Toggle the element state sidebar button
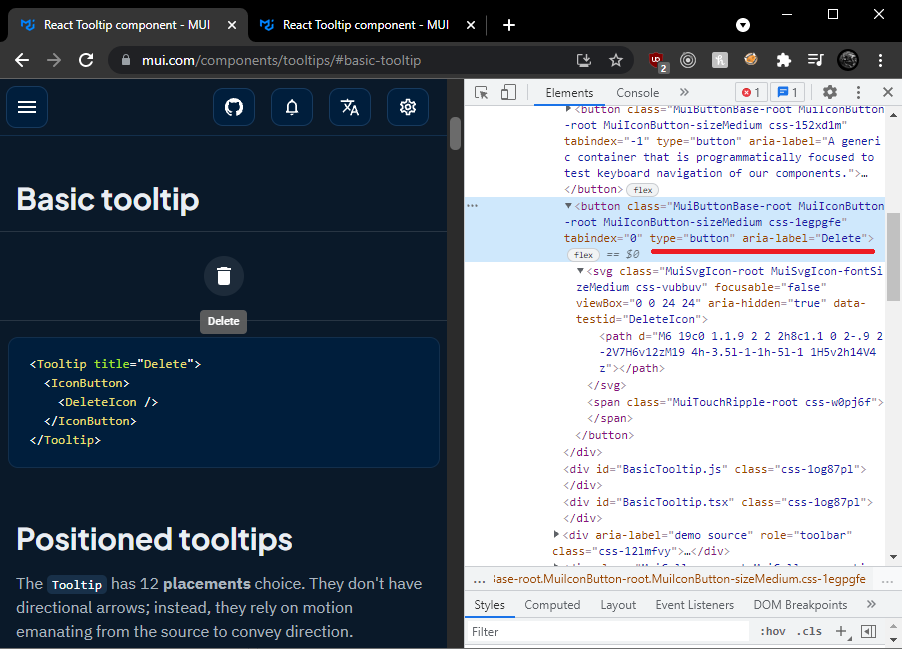This screenshot has width=902, height=649. click(x=868, y=631)
